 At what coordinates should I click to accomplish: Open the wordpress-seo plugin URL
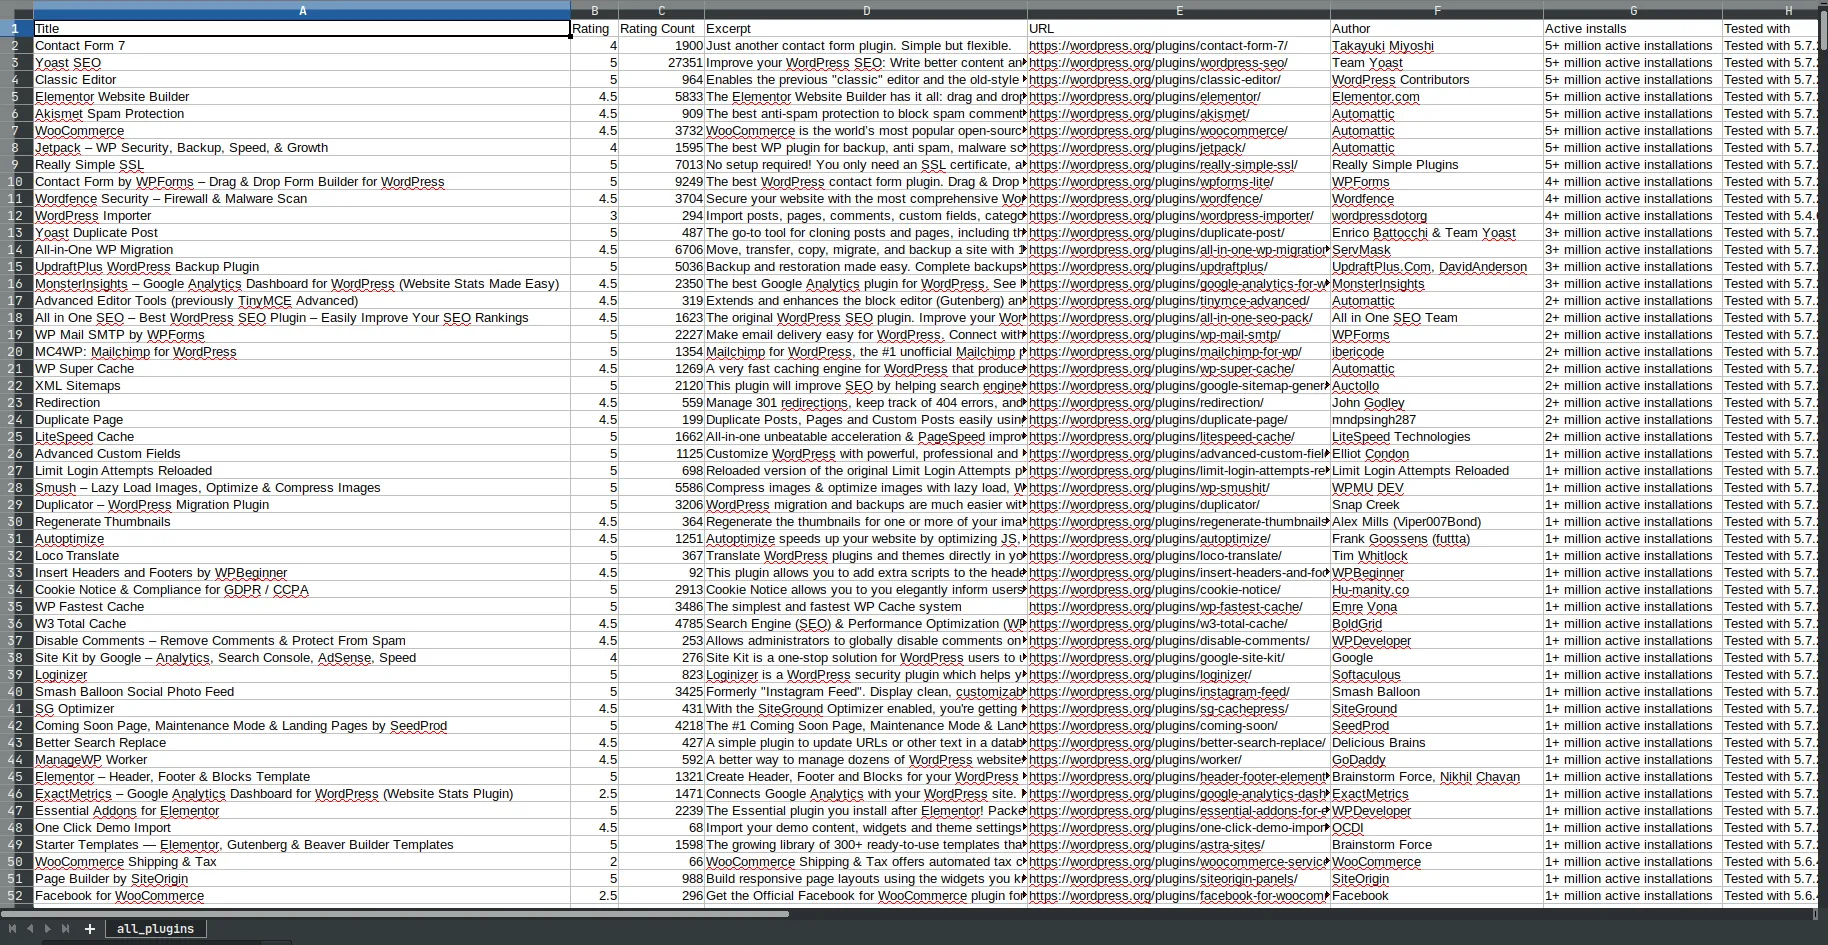click(1158, 63)
